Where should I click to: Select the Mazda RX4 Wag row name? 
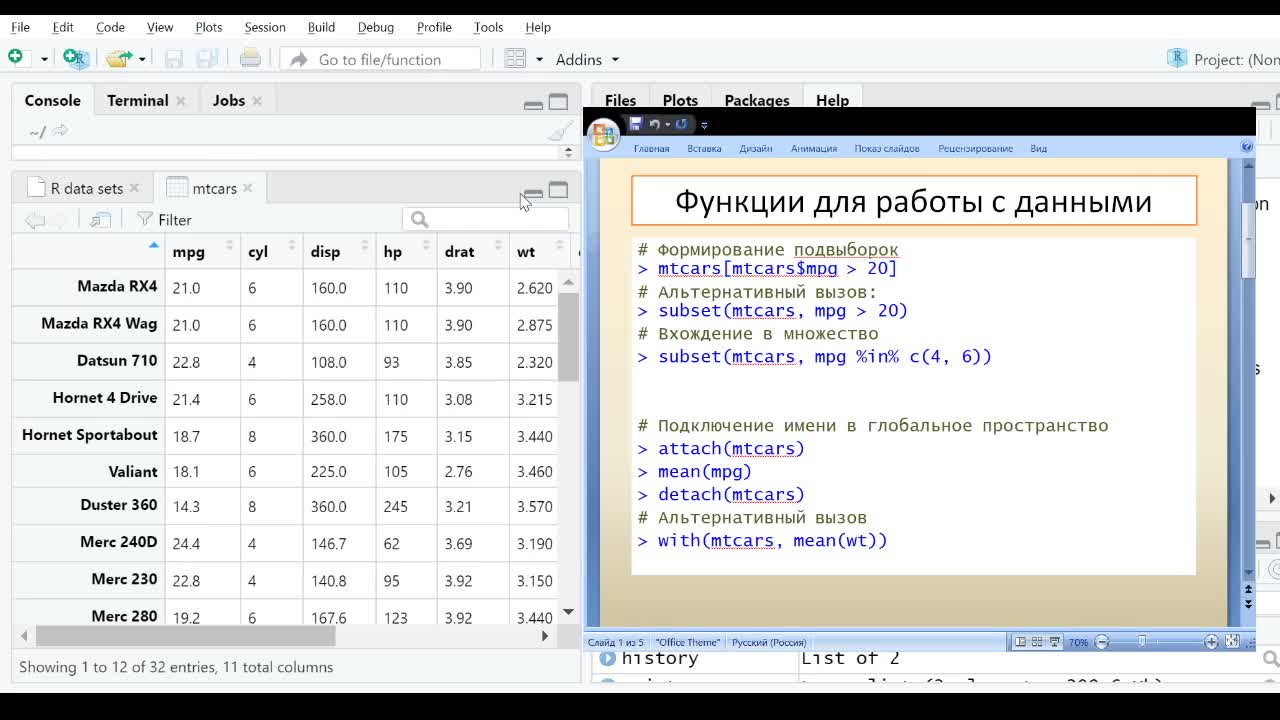pos(99,323)
